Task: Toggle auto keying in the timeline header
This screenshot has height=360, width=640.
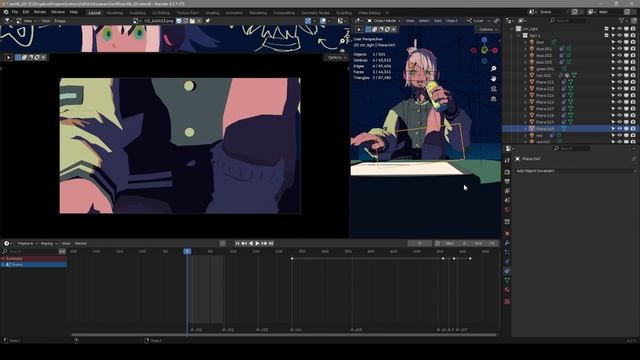Action: coord(222,243)
